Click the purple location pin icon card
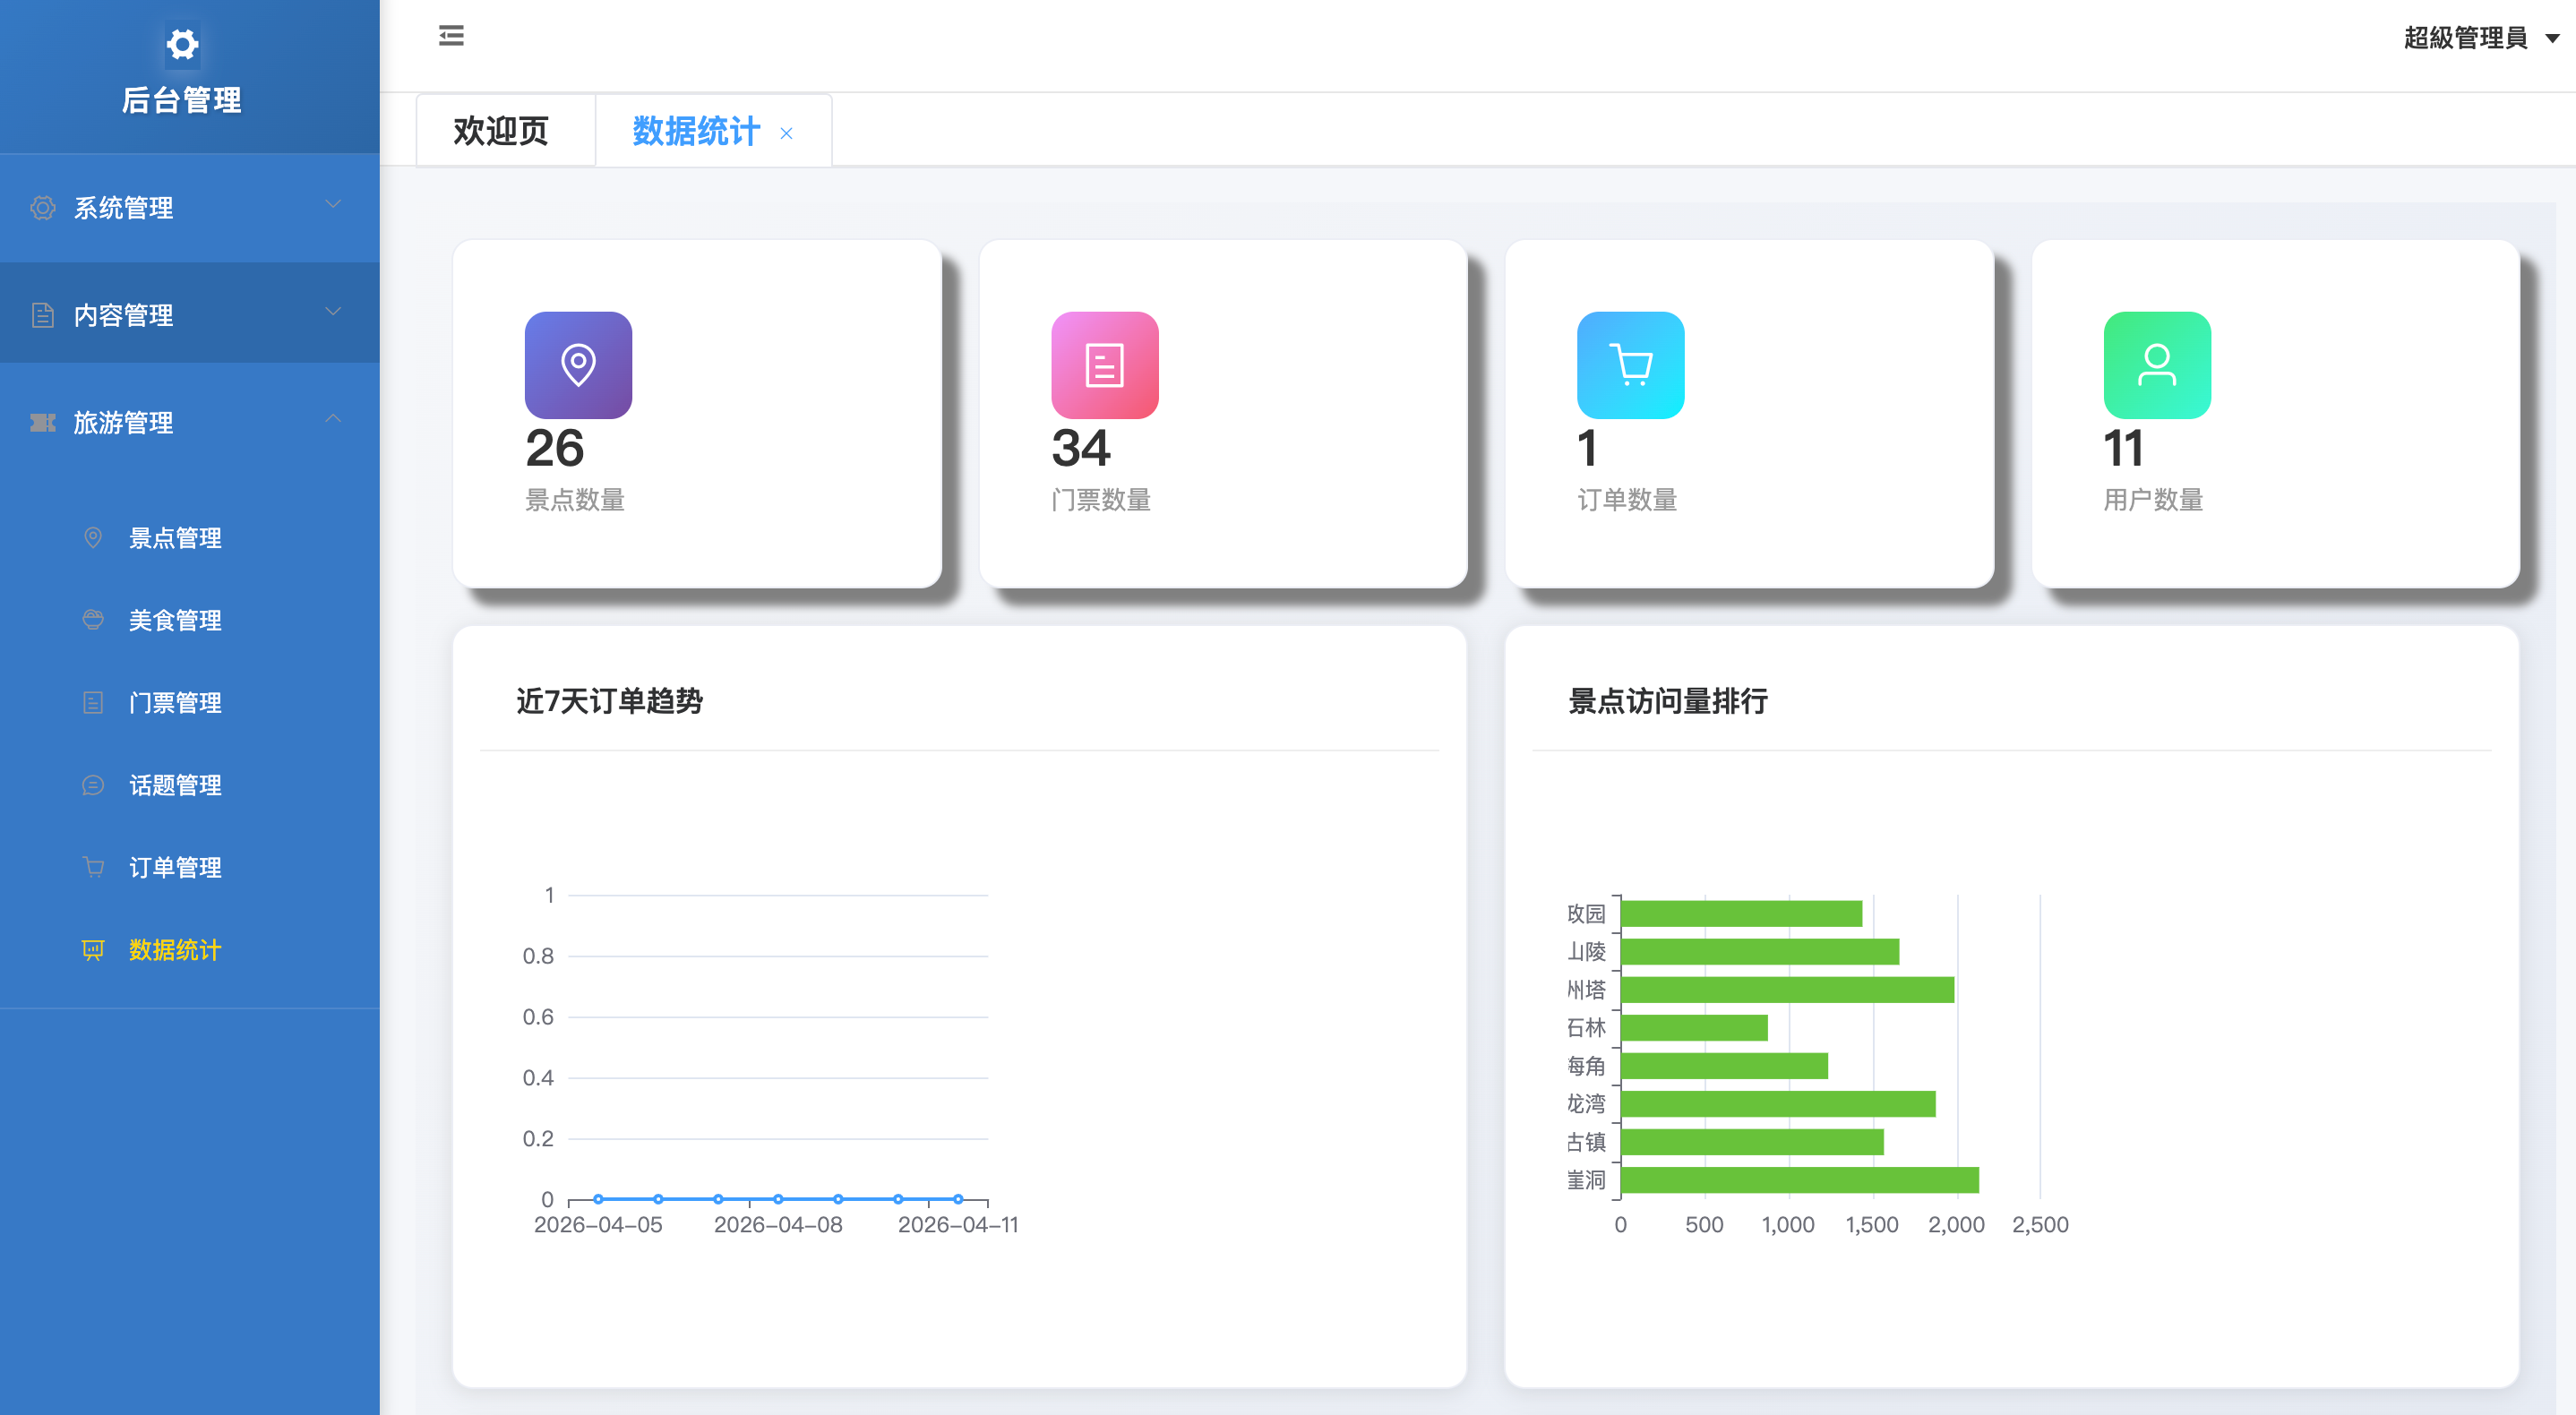The height and width of the screenshot is (1415, 2576). pyautogui.click(x=578, y=365)
